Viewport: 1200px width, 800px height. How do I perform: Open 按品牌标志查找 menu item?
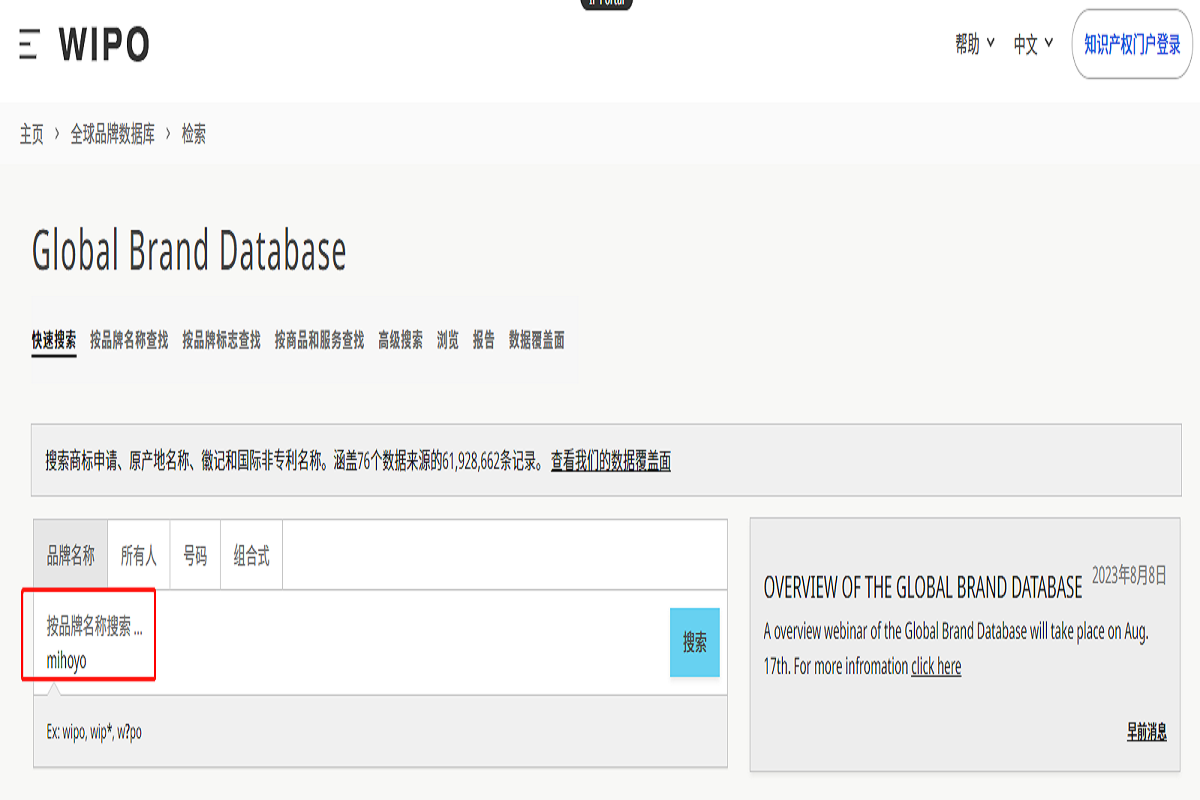point(221,340)
